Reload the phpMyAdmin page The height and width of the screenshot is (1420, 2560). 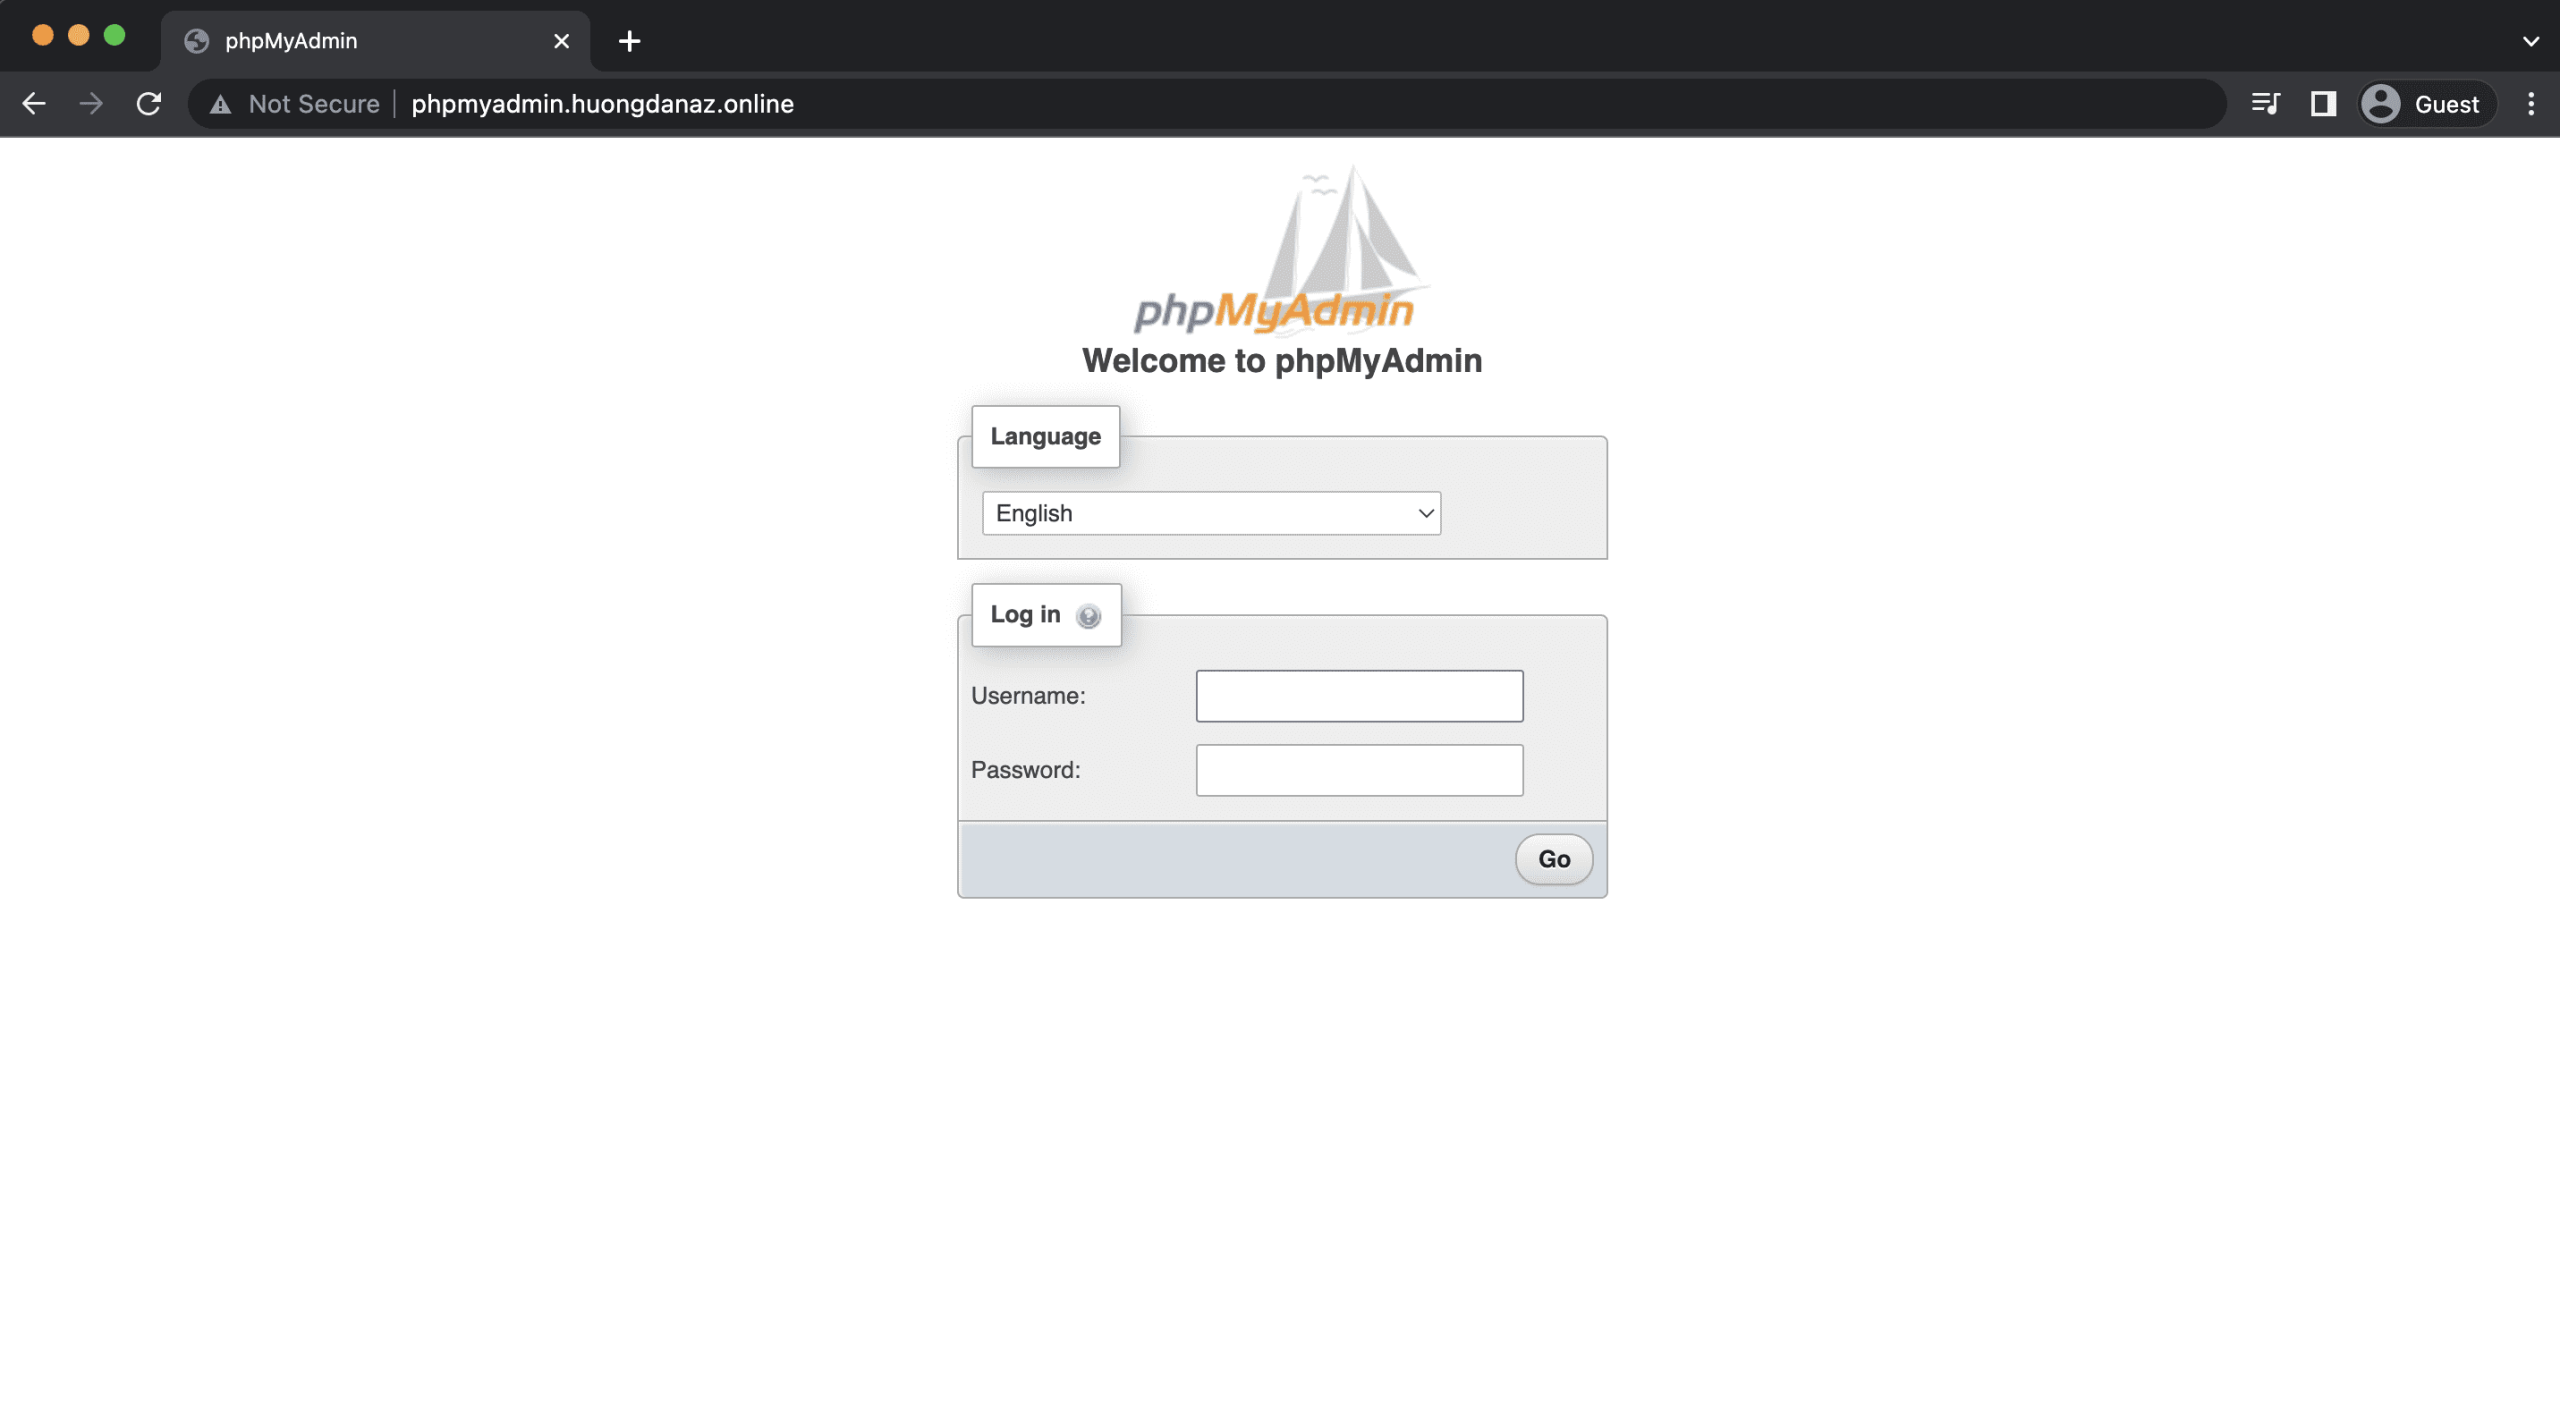[148, 103]
